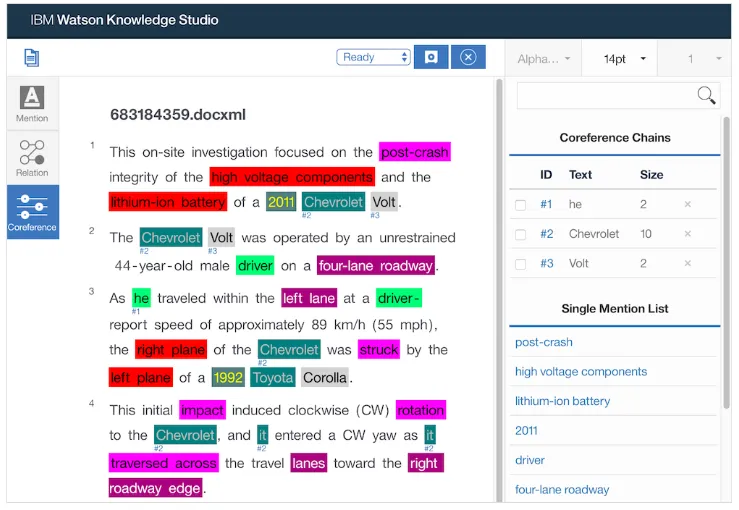
Task: Select the 'four-lane roadway' highlighted mention
Action: coord(376,266)
